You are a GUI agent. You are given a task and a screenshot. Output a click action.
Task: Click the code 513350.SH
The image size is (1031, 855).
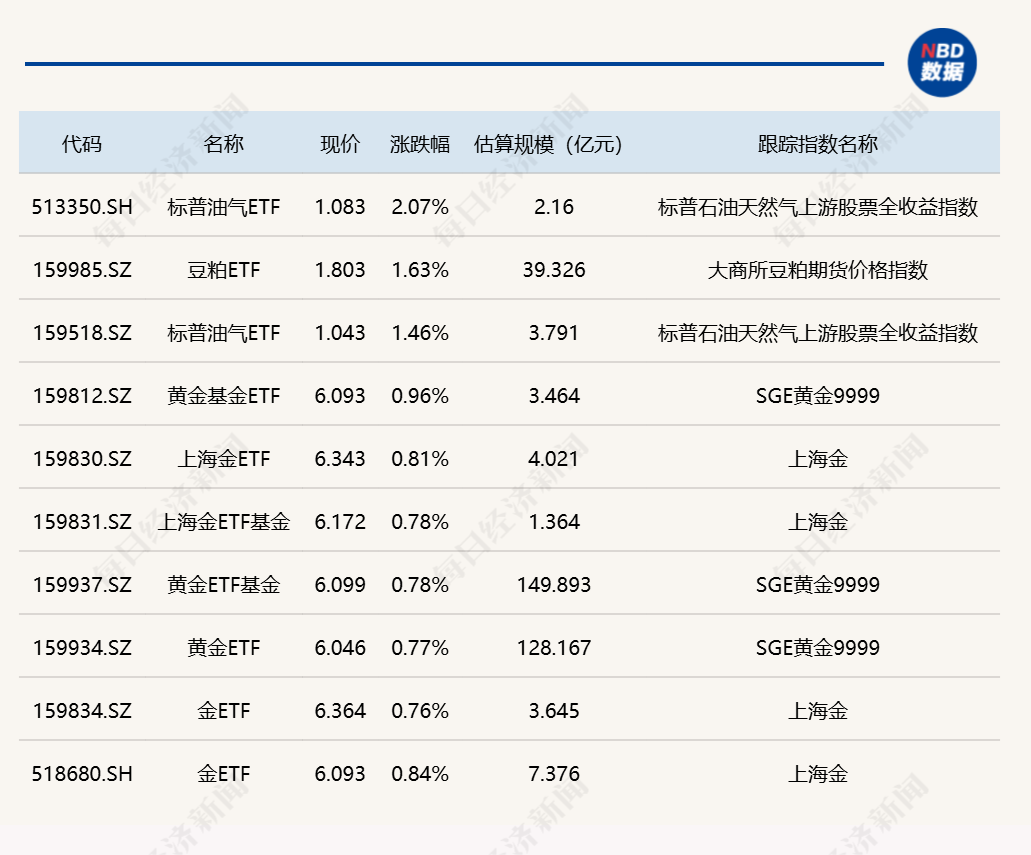(81, 207)
